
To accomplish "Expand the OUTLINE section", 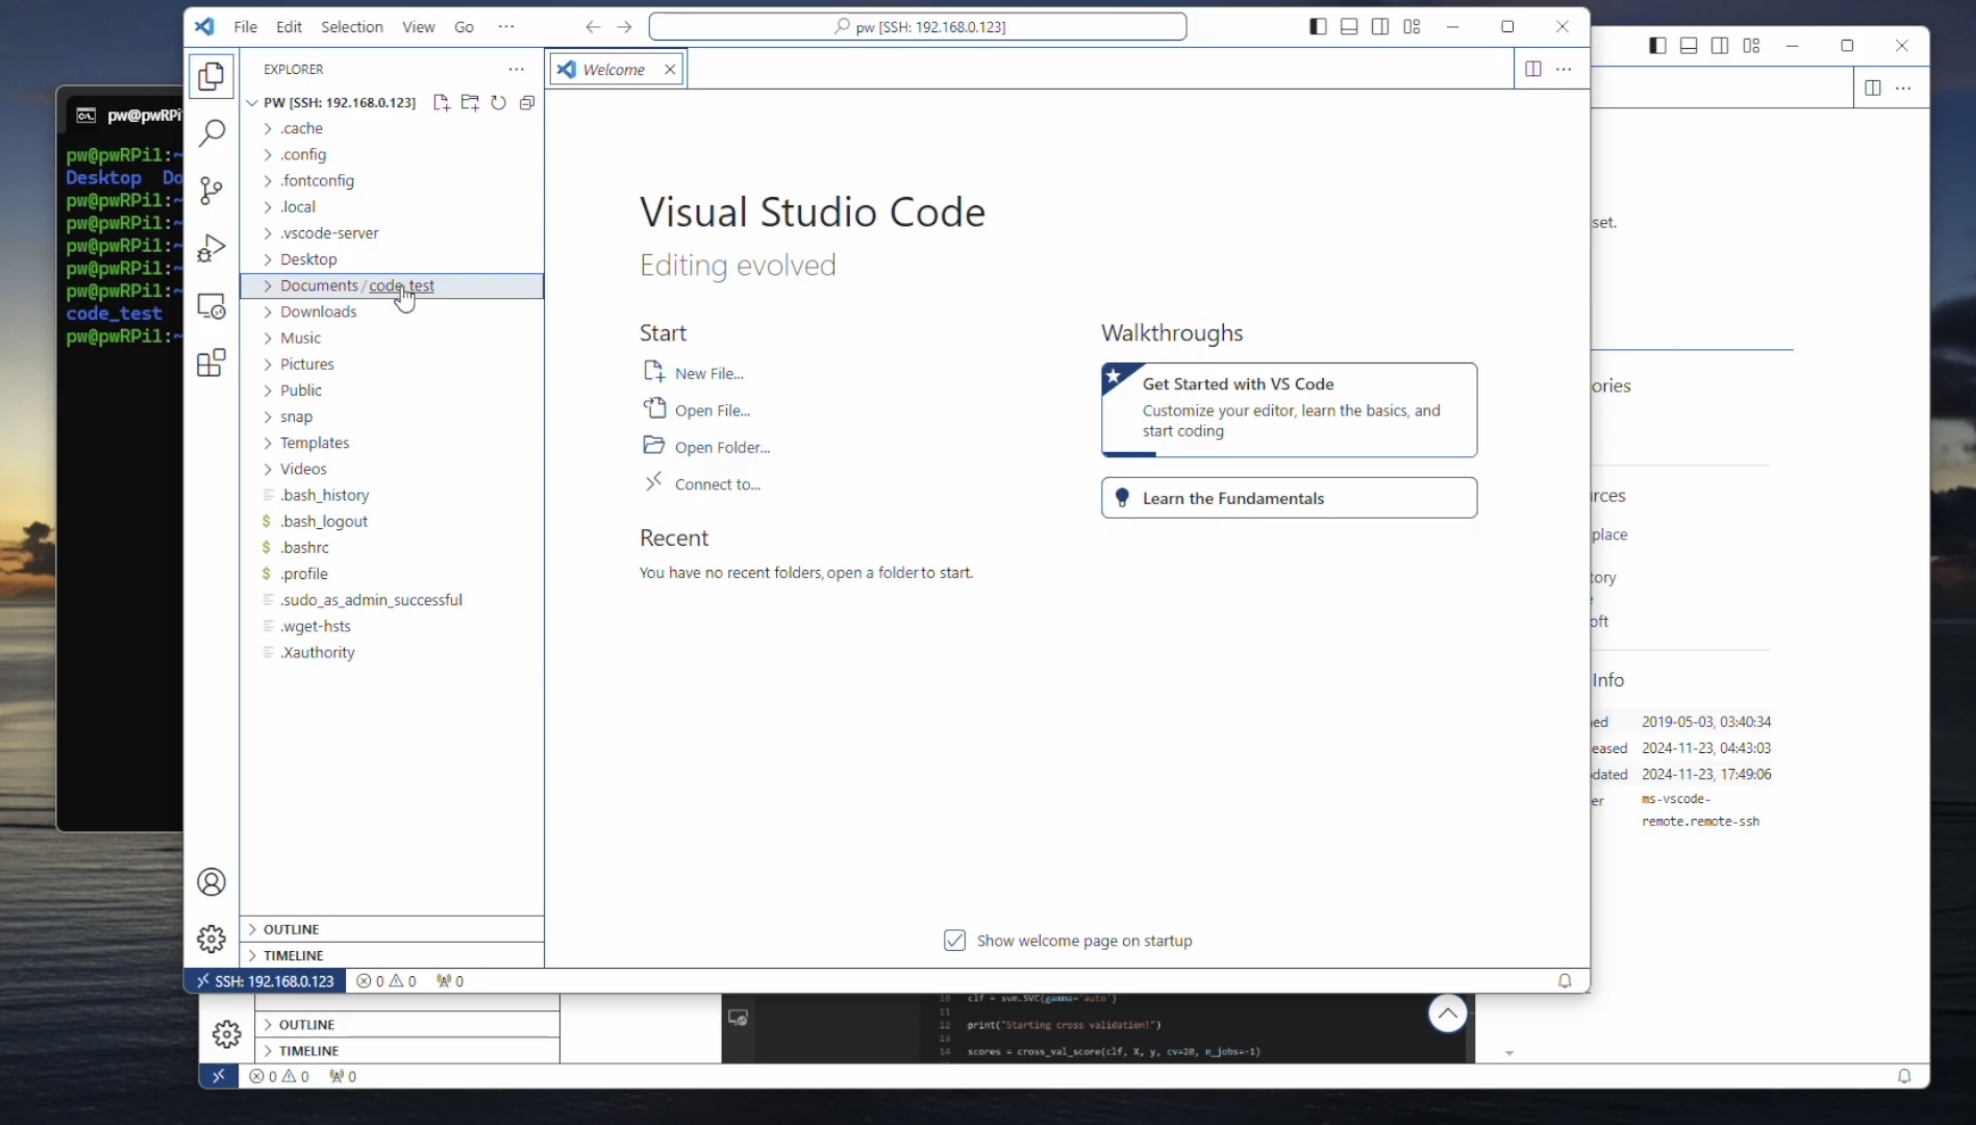I will [291, 929].
